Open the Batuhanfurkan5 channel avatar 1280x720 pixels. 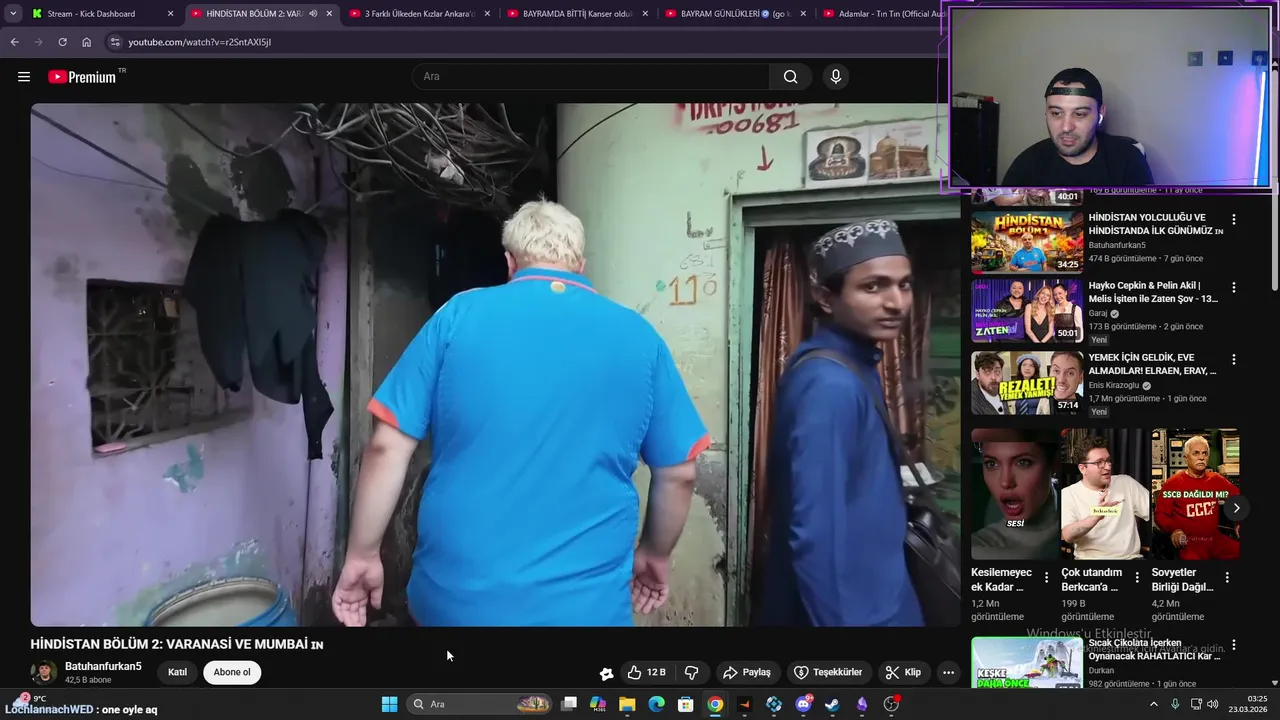(x=43, y=672)
